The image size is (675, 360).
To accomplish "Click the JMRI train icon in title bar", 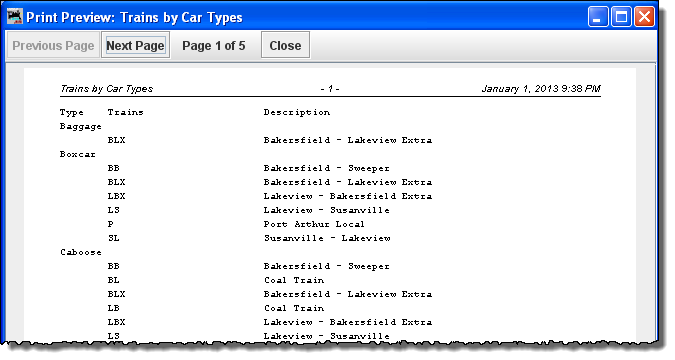I will [15, 17].
